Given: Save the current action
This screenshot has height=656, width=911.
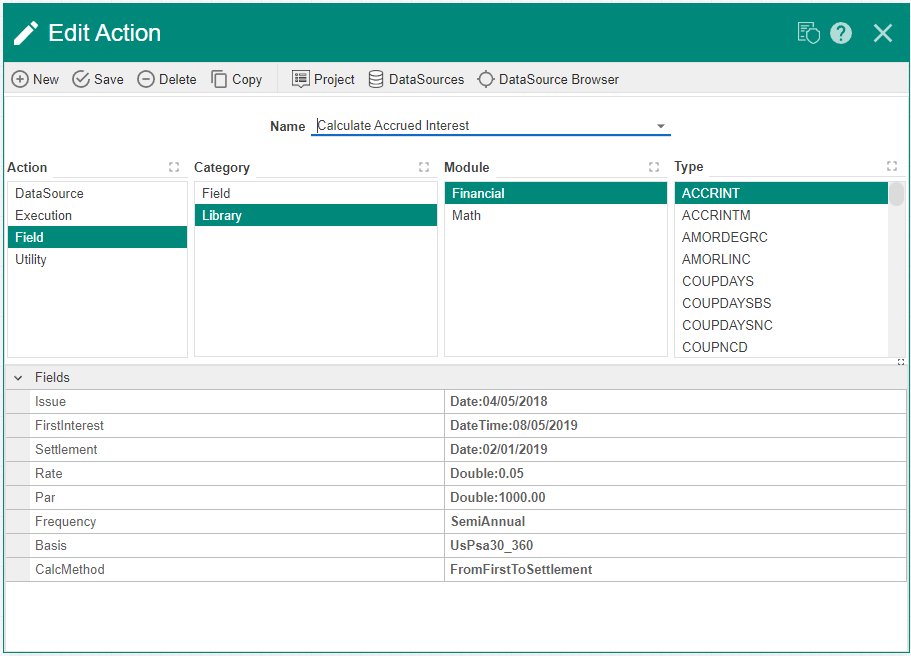Looking at the screenshot, I should coord(98,79).
